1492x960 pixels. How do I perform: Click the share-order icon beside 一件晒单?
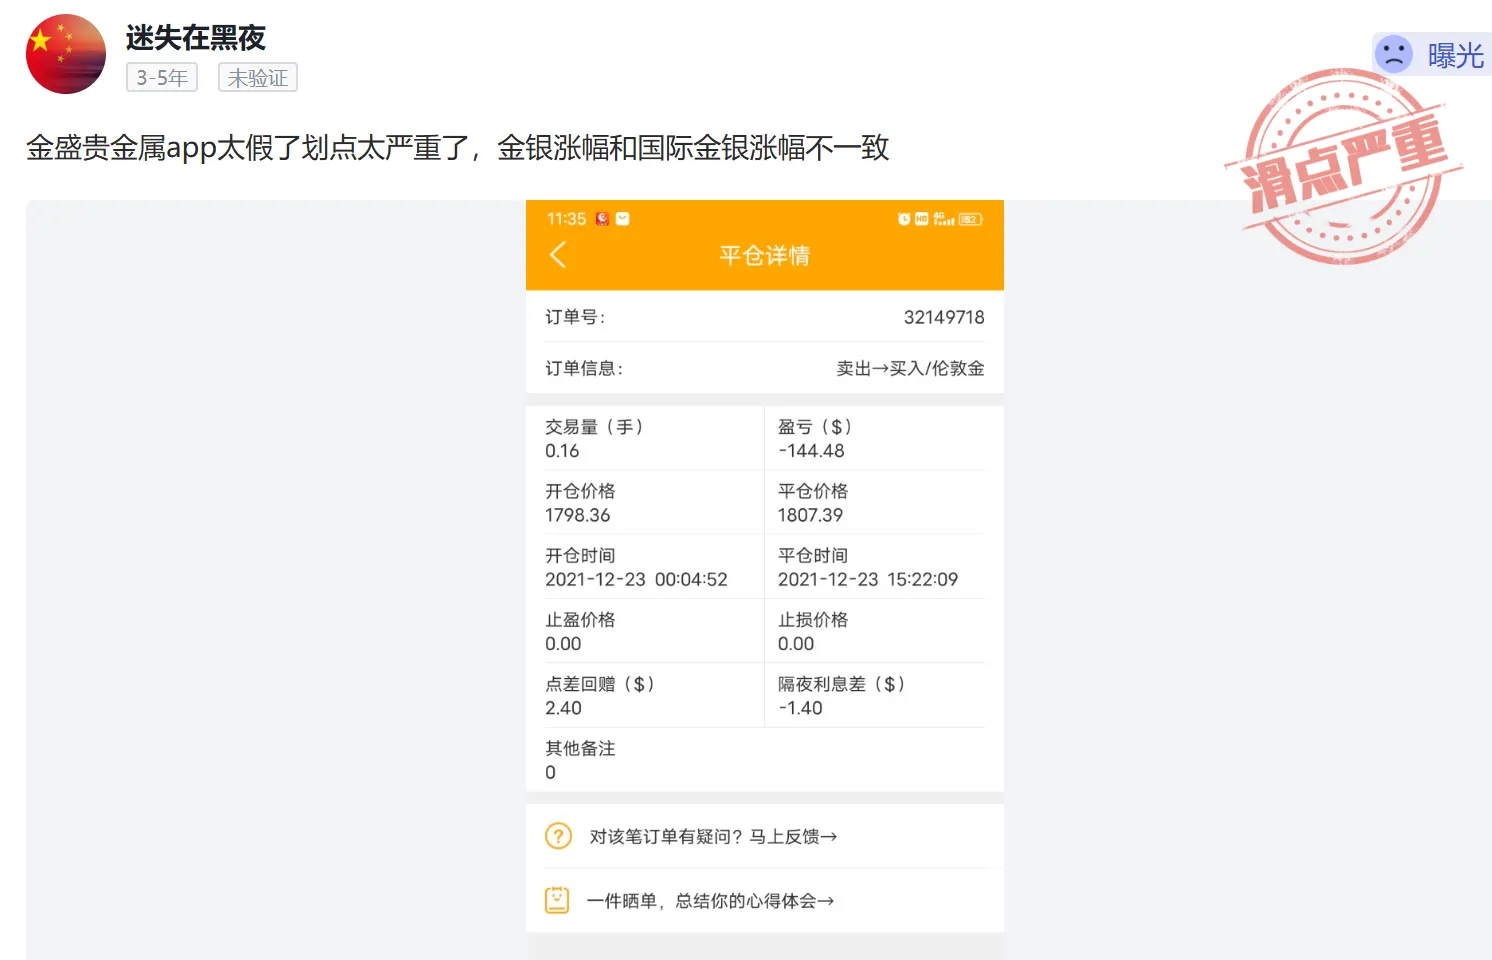coord(557,900)
